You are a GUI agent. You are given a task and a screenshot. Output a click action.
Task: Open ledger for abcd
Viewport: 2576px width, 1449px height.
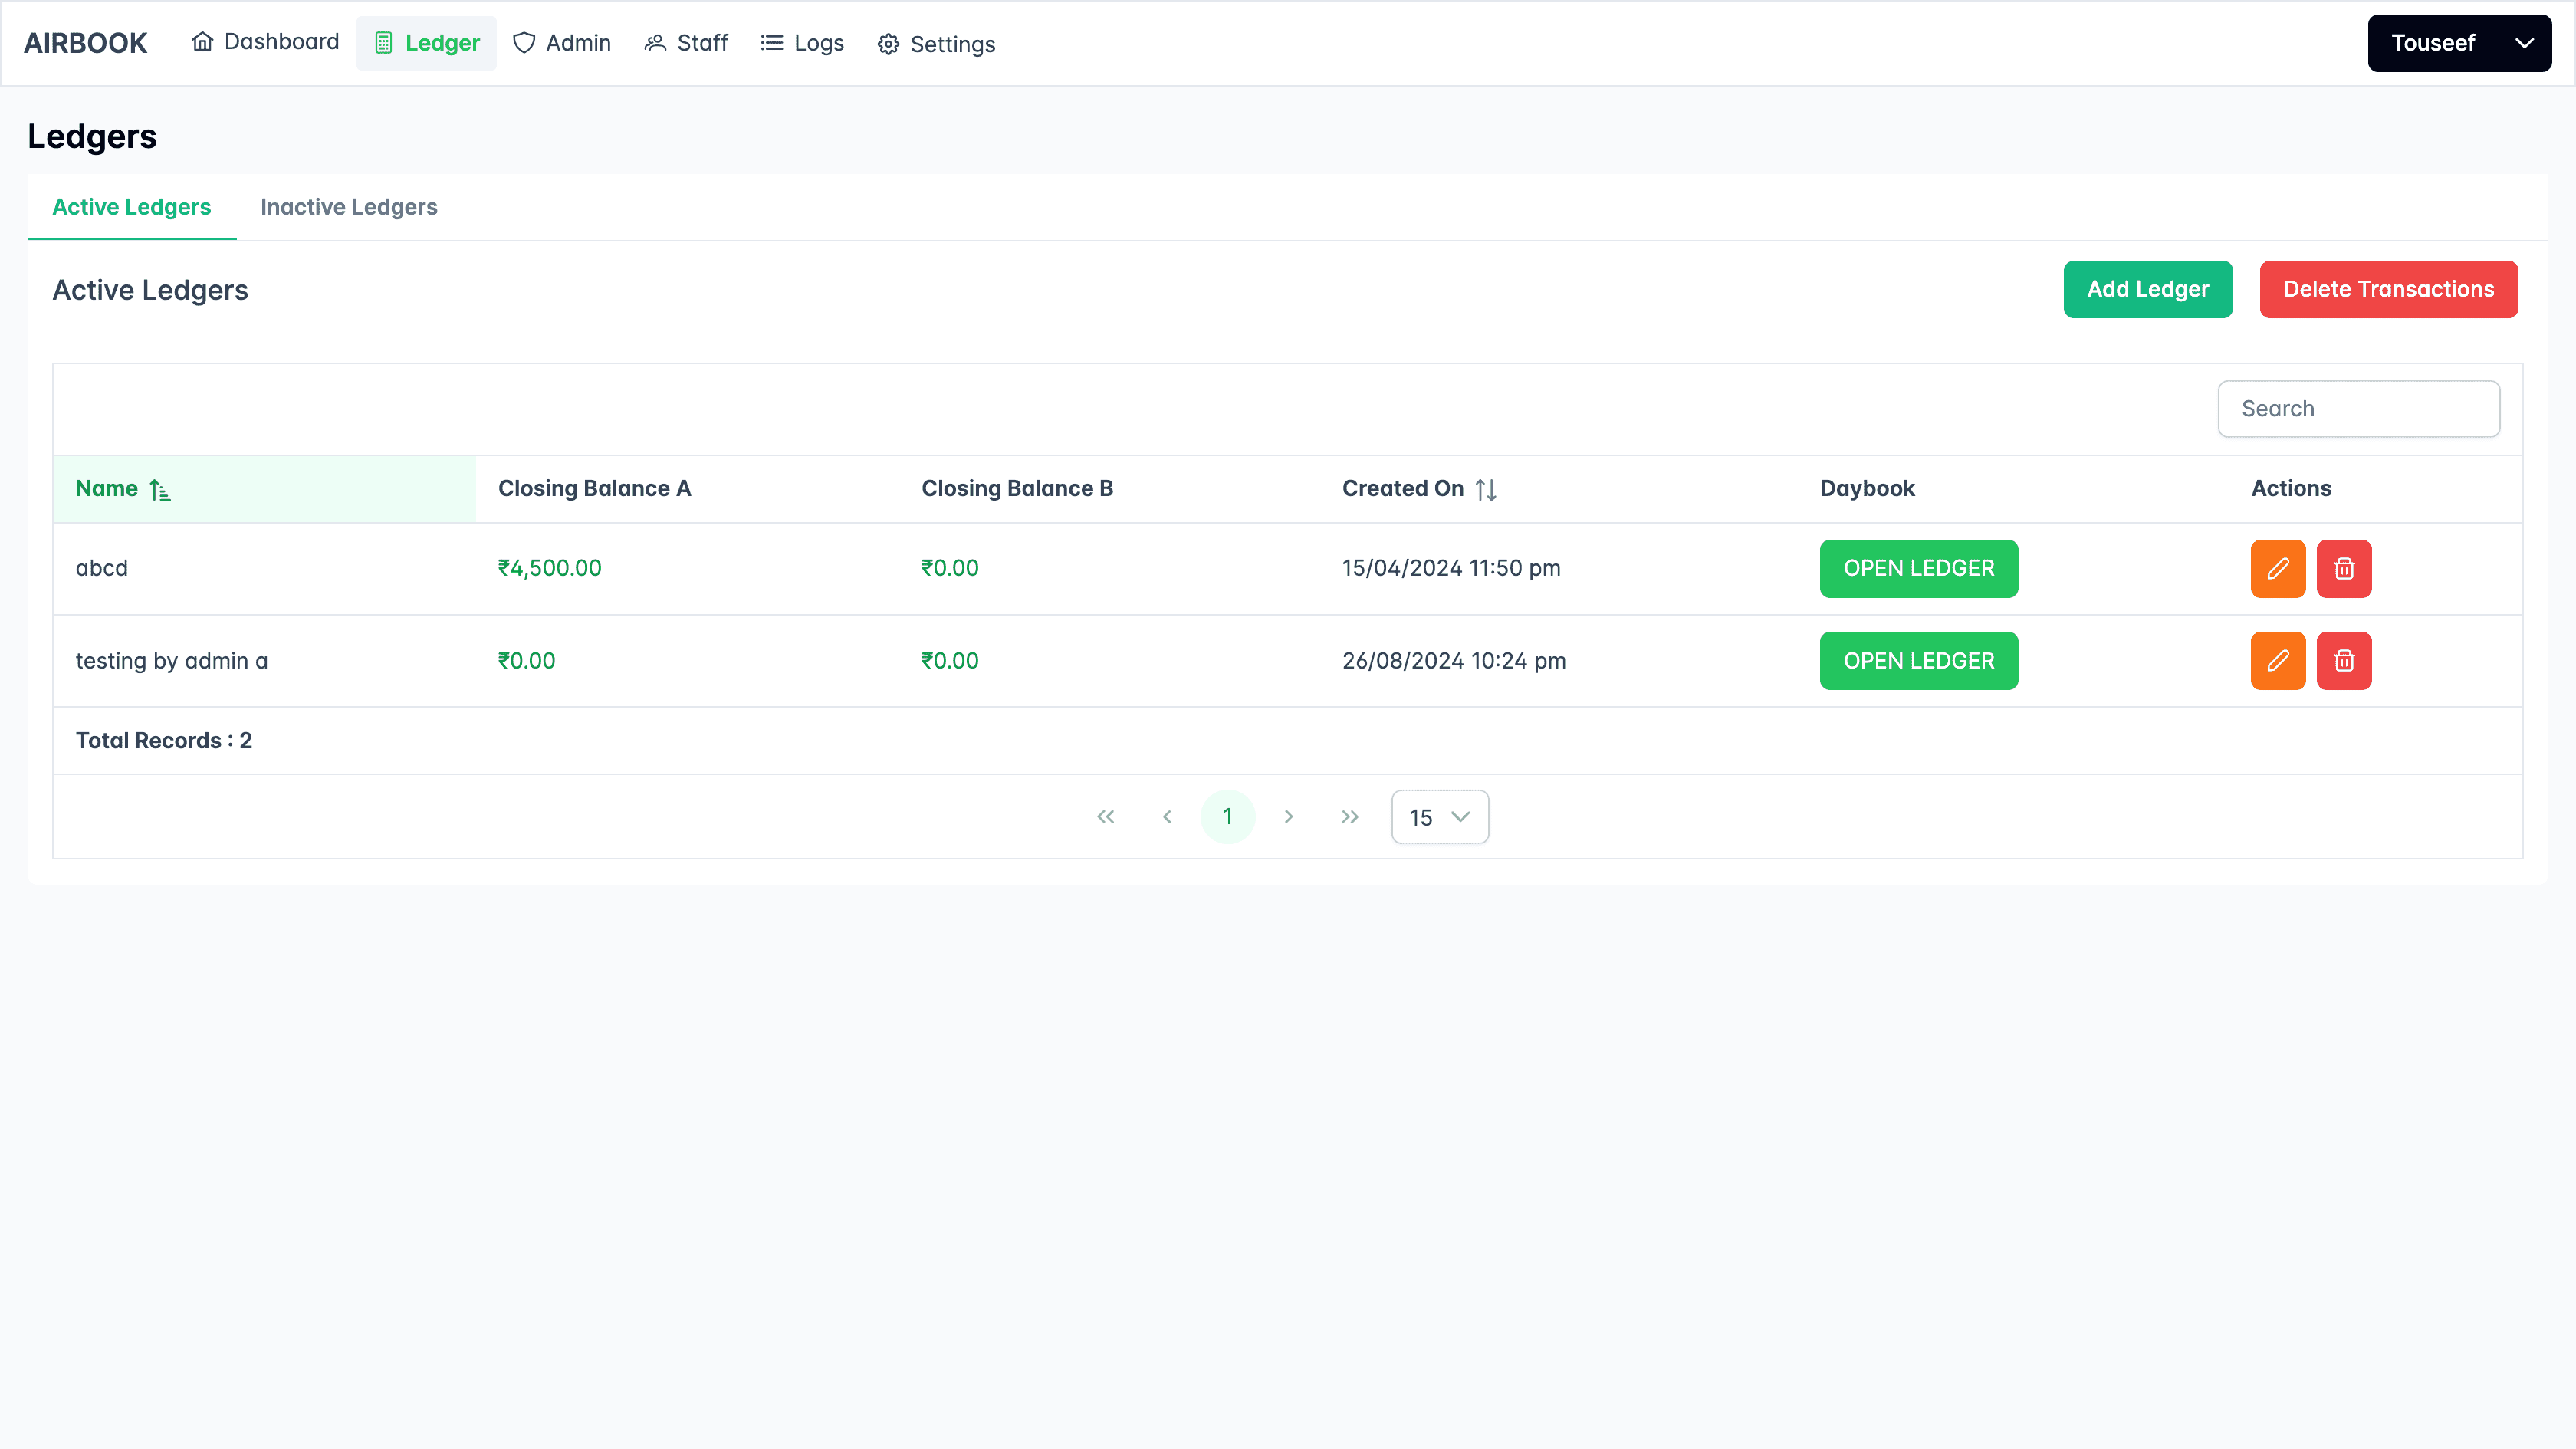(1918, 568)
